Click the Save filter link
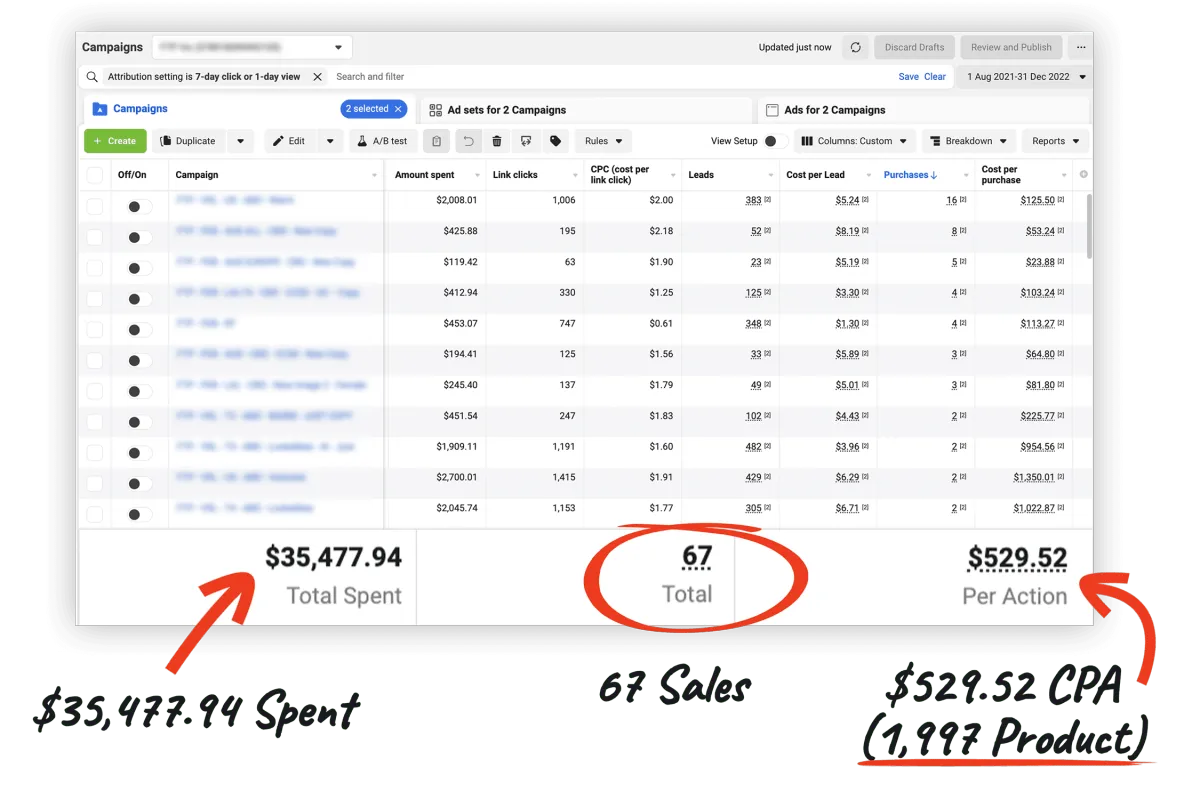 908,77
